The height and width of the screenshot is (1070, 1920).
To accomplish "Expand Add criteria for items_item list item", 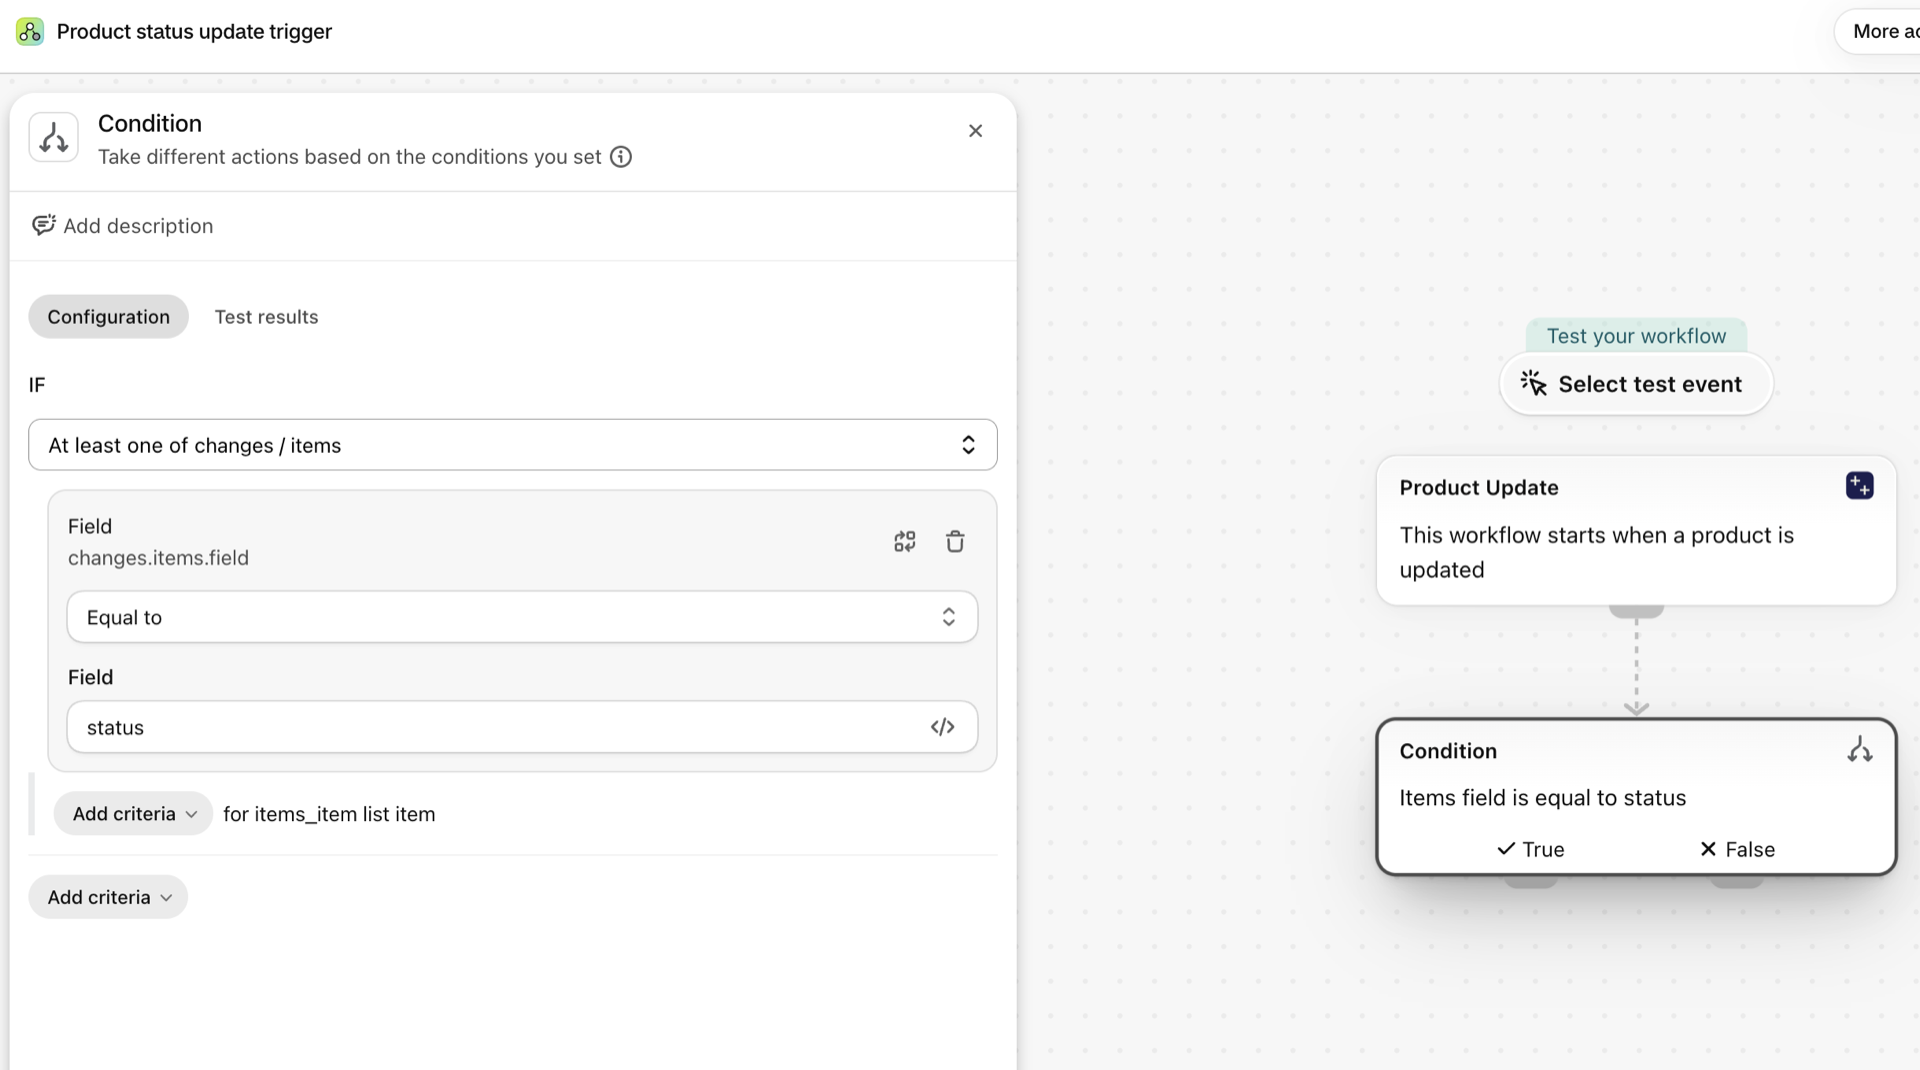I will point(133,814).
